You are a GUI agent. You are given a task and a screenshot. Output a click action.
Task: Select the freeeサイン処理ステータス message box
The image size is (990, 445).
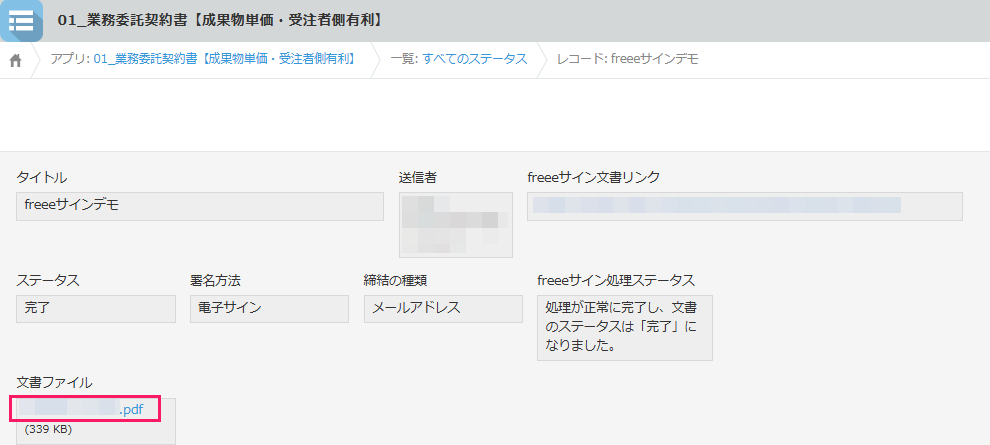coord(624,326)
